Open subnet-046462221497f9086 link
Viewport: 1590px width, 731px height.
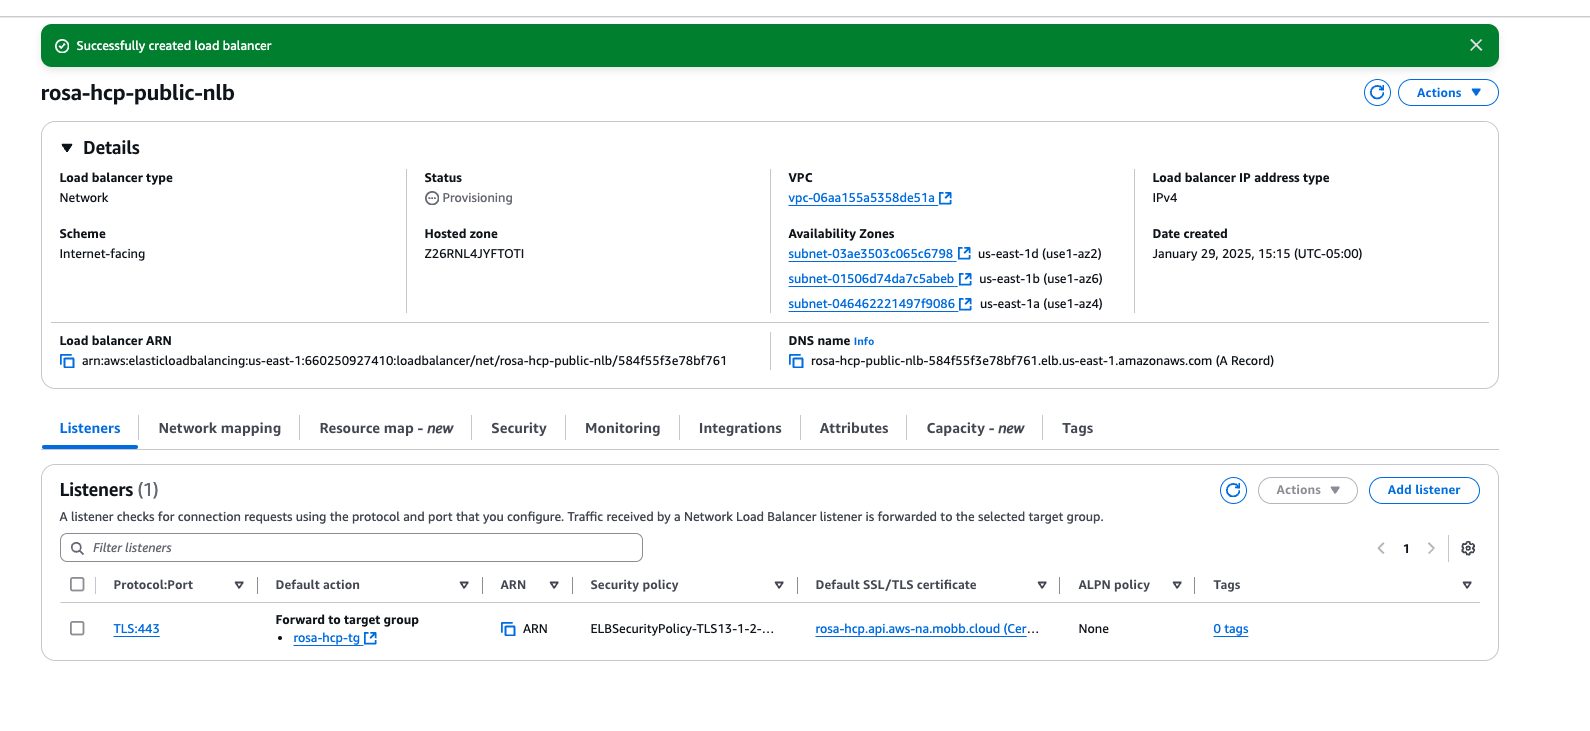point(871,304)
